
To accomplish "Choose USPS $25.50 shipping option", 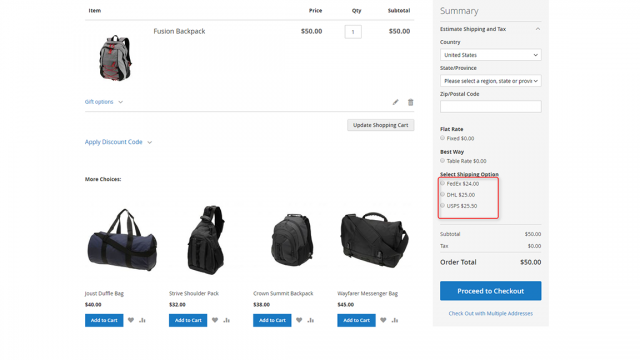I will [442, 205].
